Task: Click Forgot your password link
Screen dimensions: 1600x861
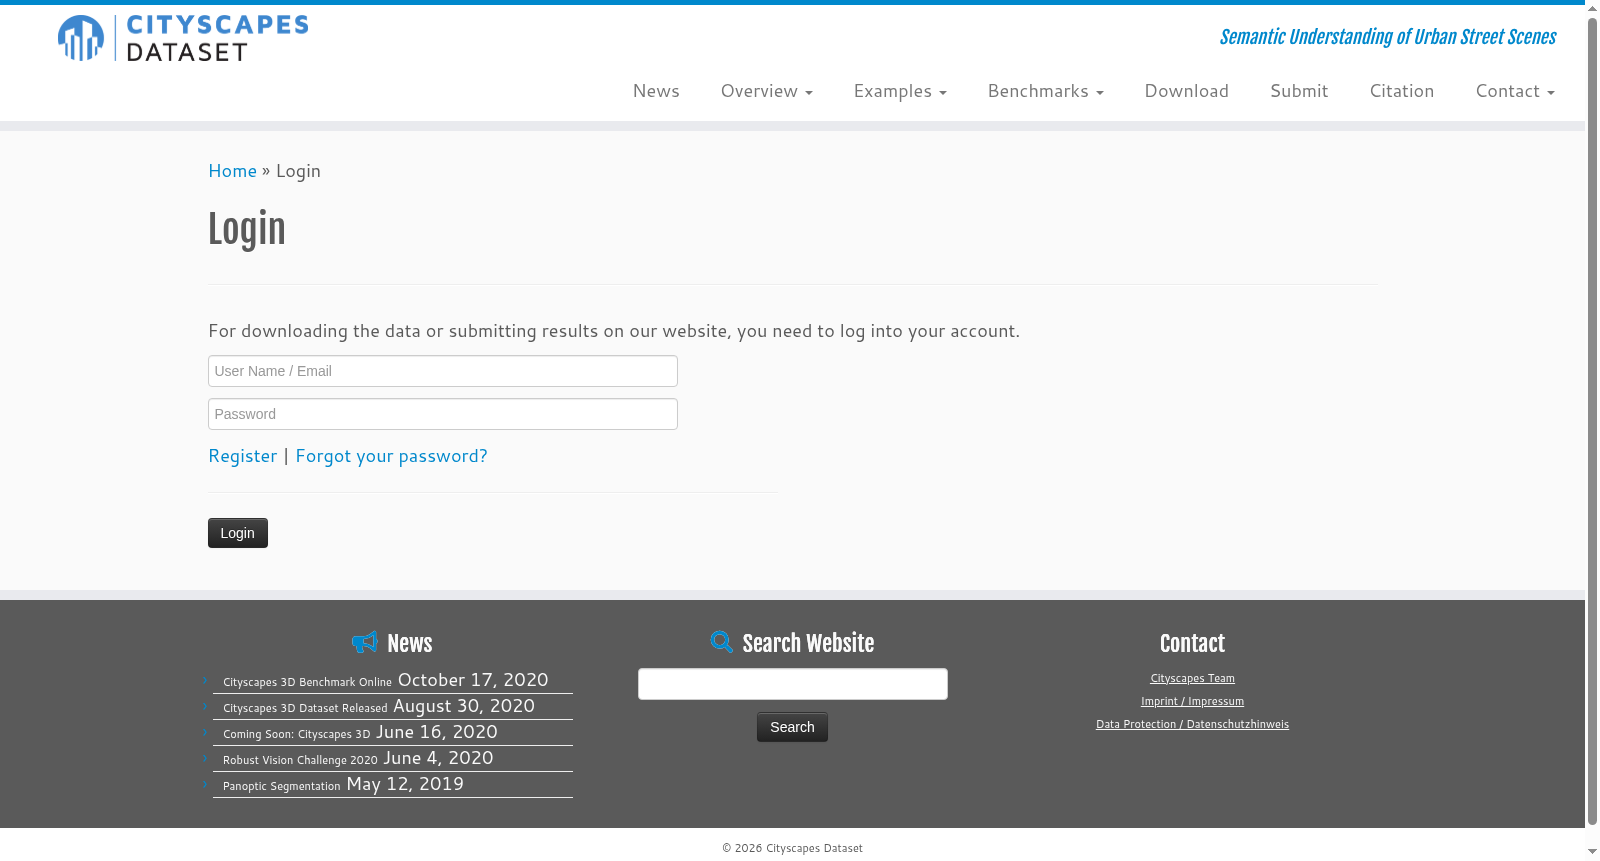Action: pos(391,456)
